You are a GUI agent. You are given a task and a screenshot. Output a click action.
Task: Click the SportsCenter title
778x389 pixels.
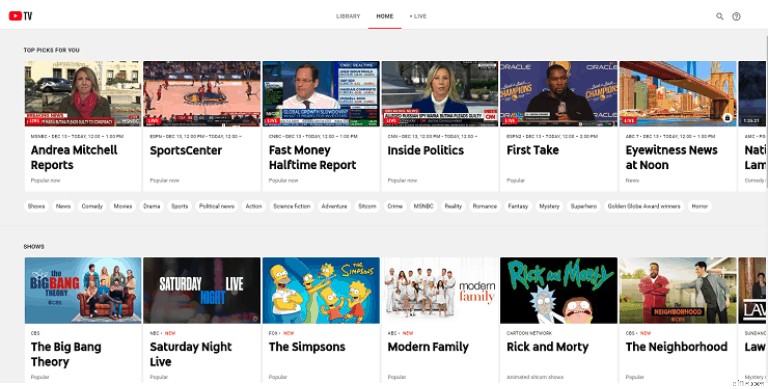tap(186, 150)
